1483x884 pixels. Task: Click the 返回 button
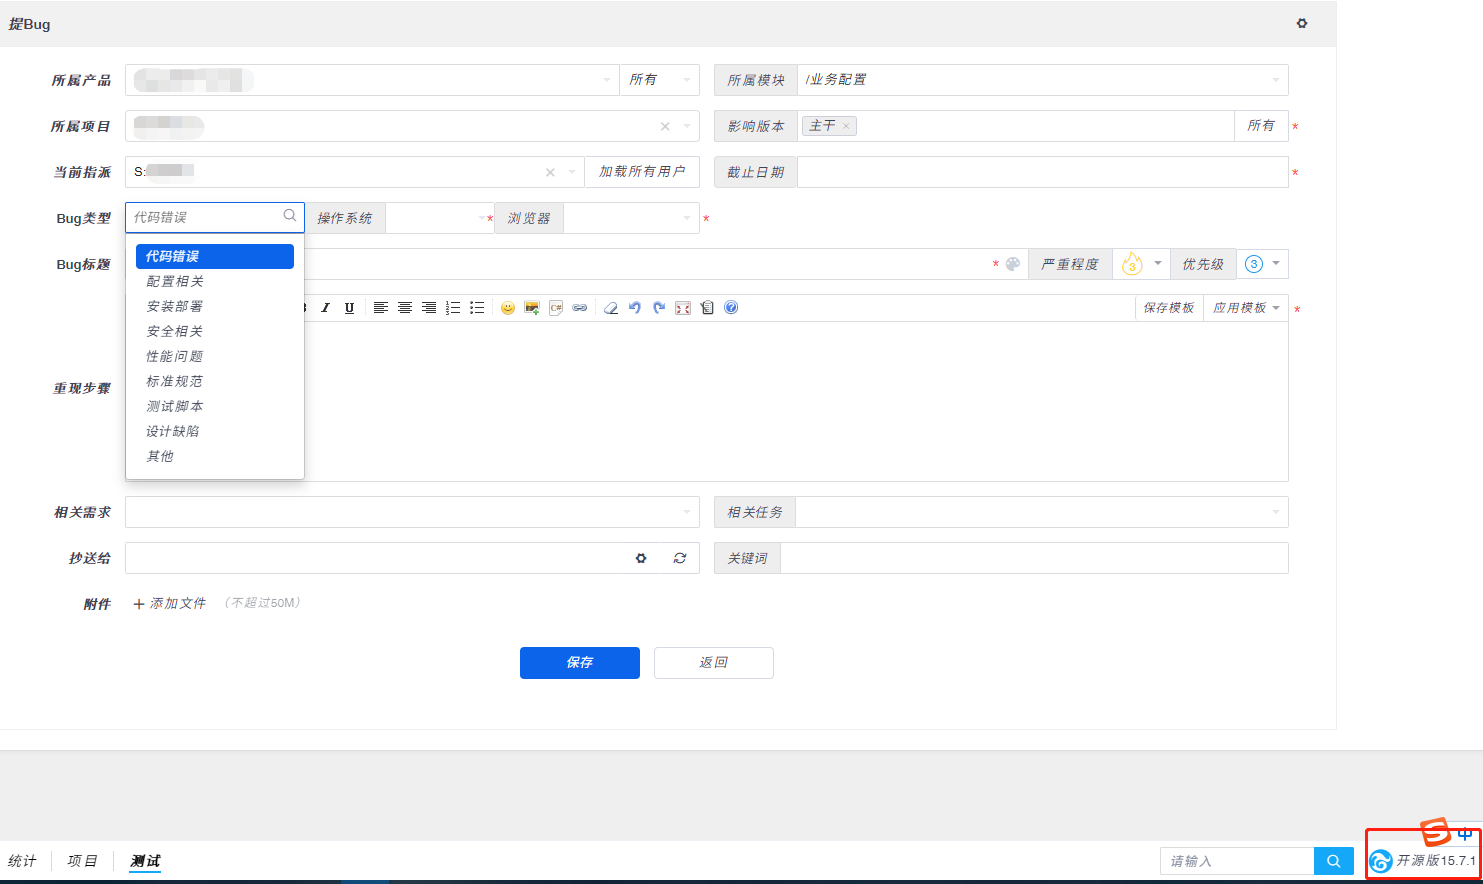pyautogui.click(x=714, y=663)
